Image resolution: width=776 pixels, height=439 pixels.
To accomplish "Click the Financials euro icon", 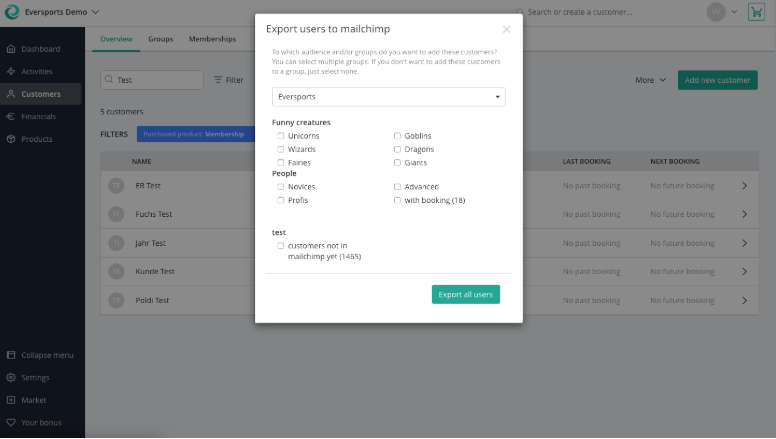I will tap(11, 116).
